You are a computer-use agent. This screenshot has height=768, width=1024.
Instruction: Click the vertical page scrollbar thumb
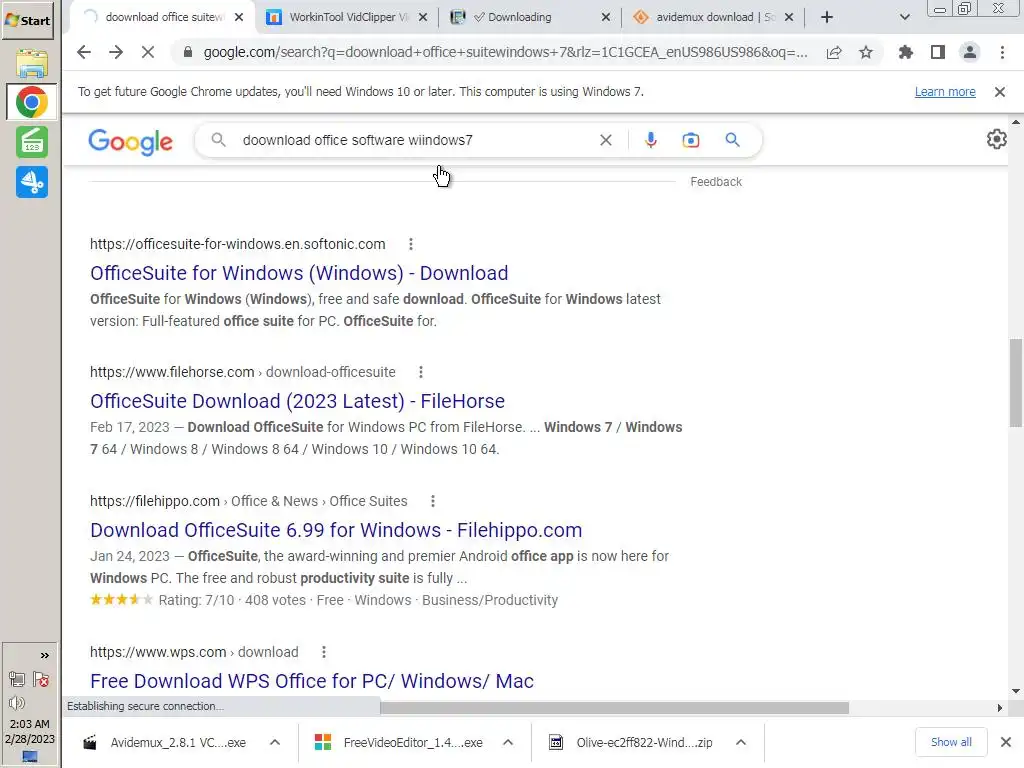[1016, 383]
